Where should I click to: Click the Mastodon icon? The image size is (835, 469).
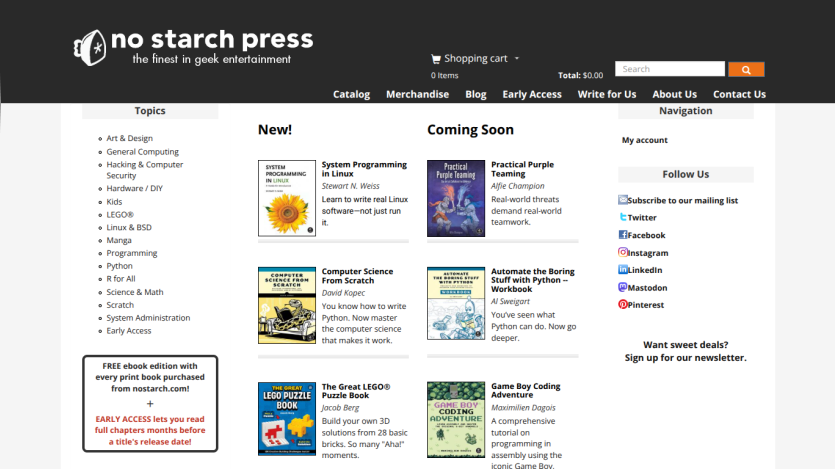[623, 287]
